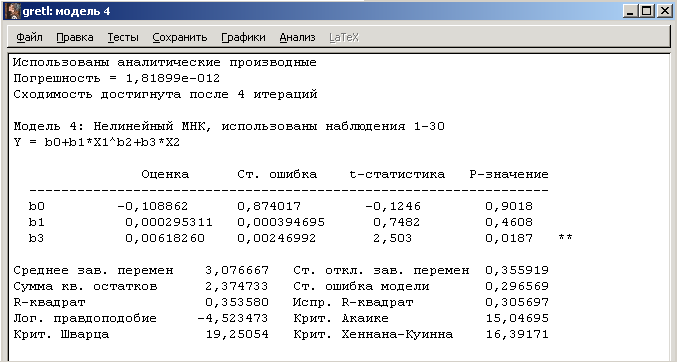Open the Анализ menu
This screenshot has height=363, width=677.
(x=297, y=38)
